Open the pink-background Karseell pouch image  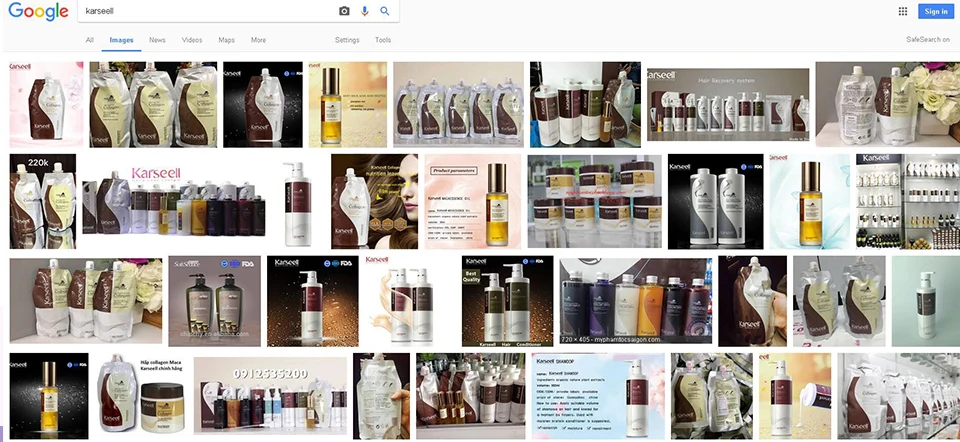point(46,104)
